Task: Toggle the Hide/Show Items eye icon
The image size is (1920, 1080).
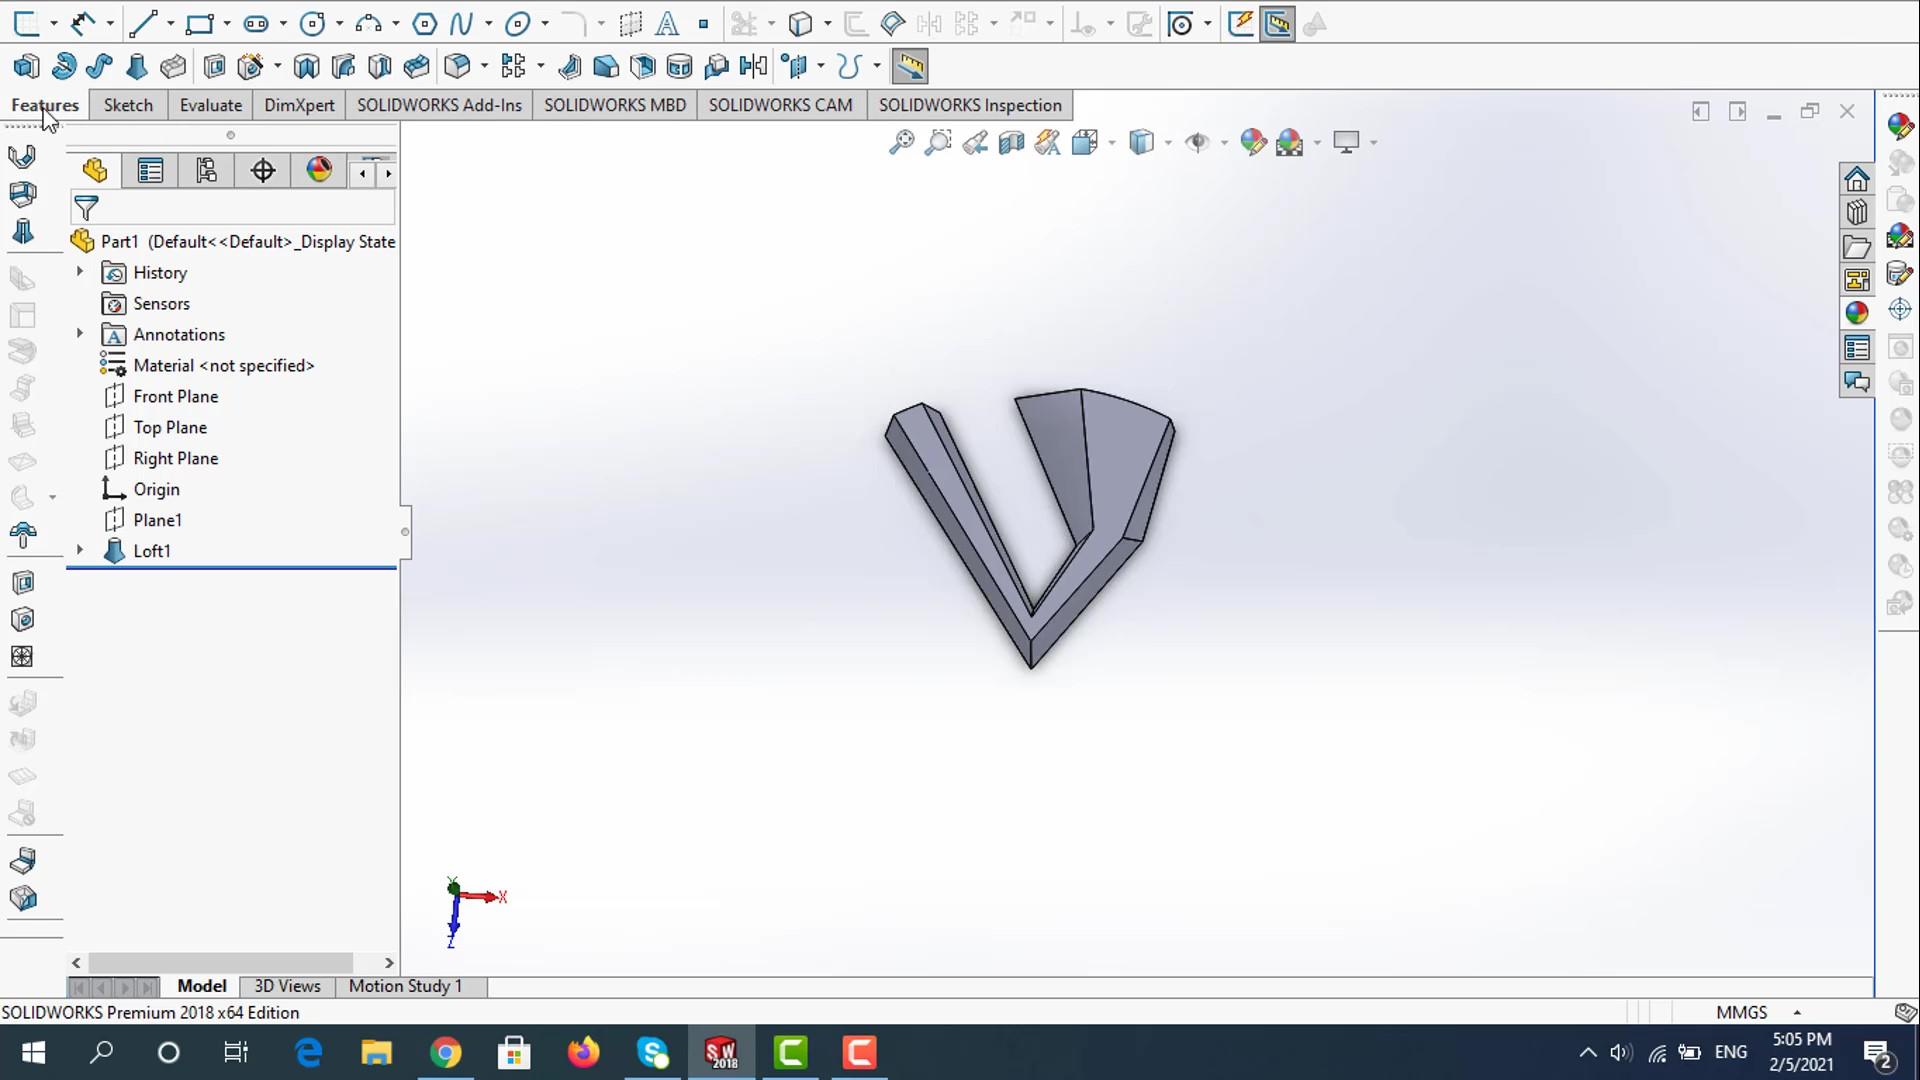Action: [1196, 142]
